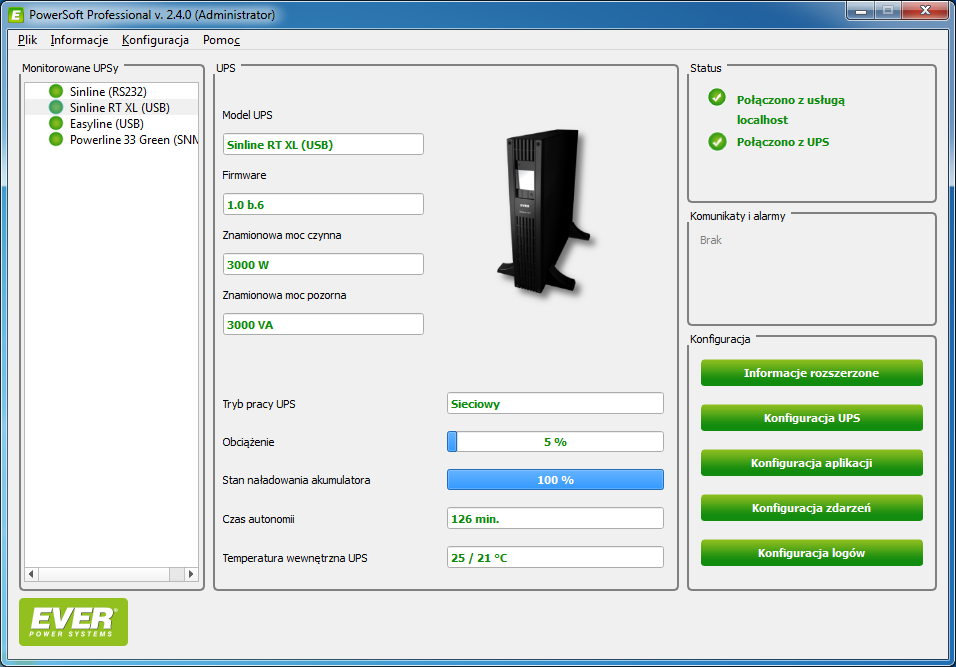Viewport: 956px width, 667px height.
Task: Click the rated active power field 3000 W
Action: click(x=323, y=264)
